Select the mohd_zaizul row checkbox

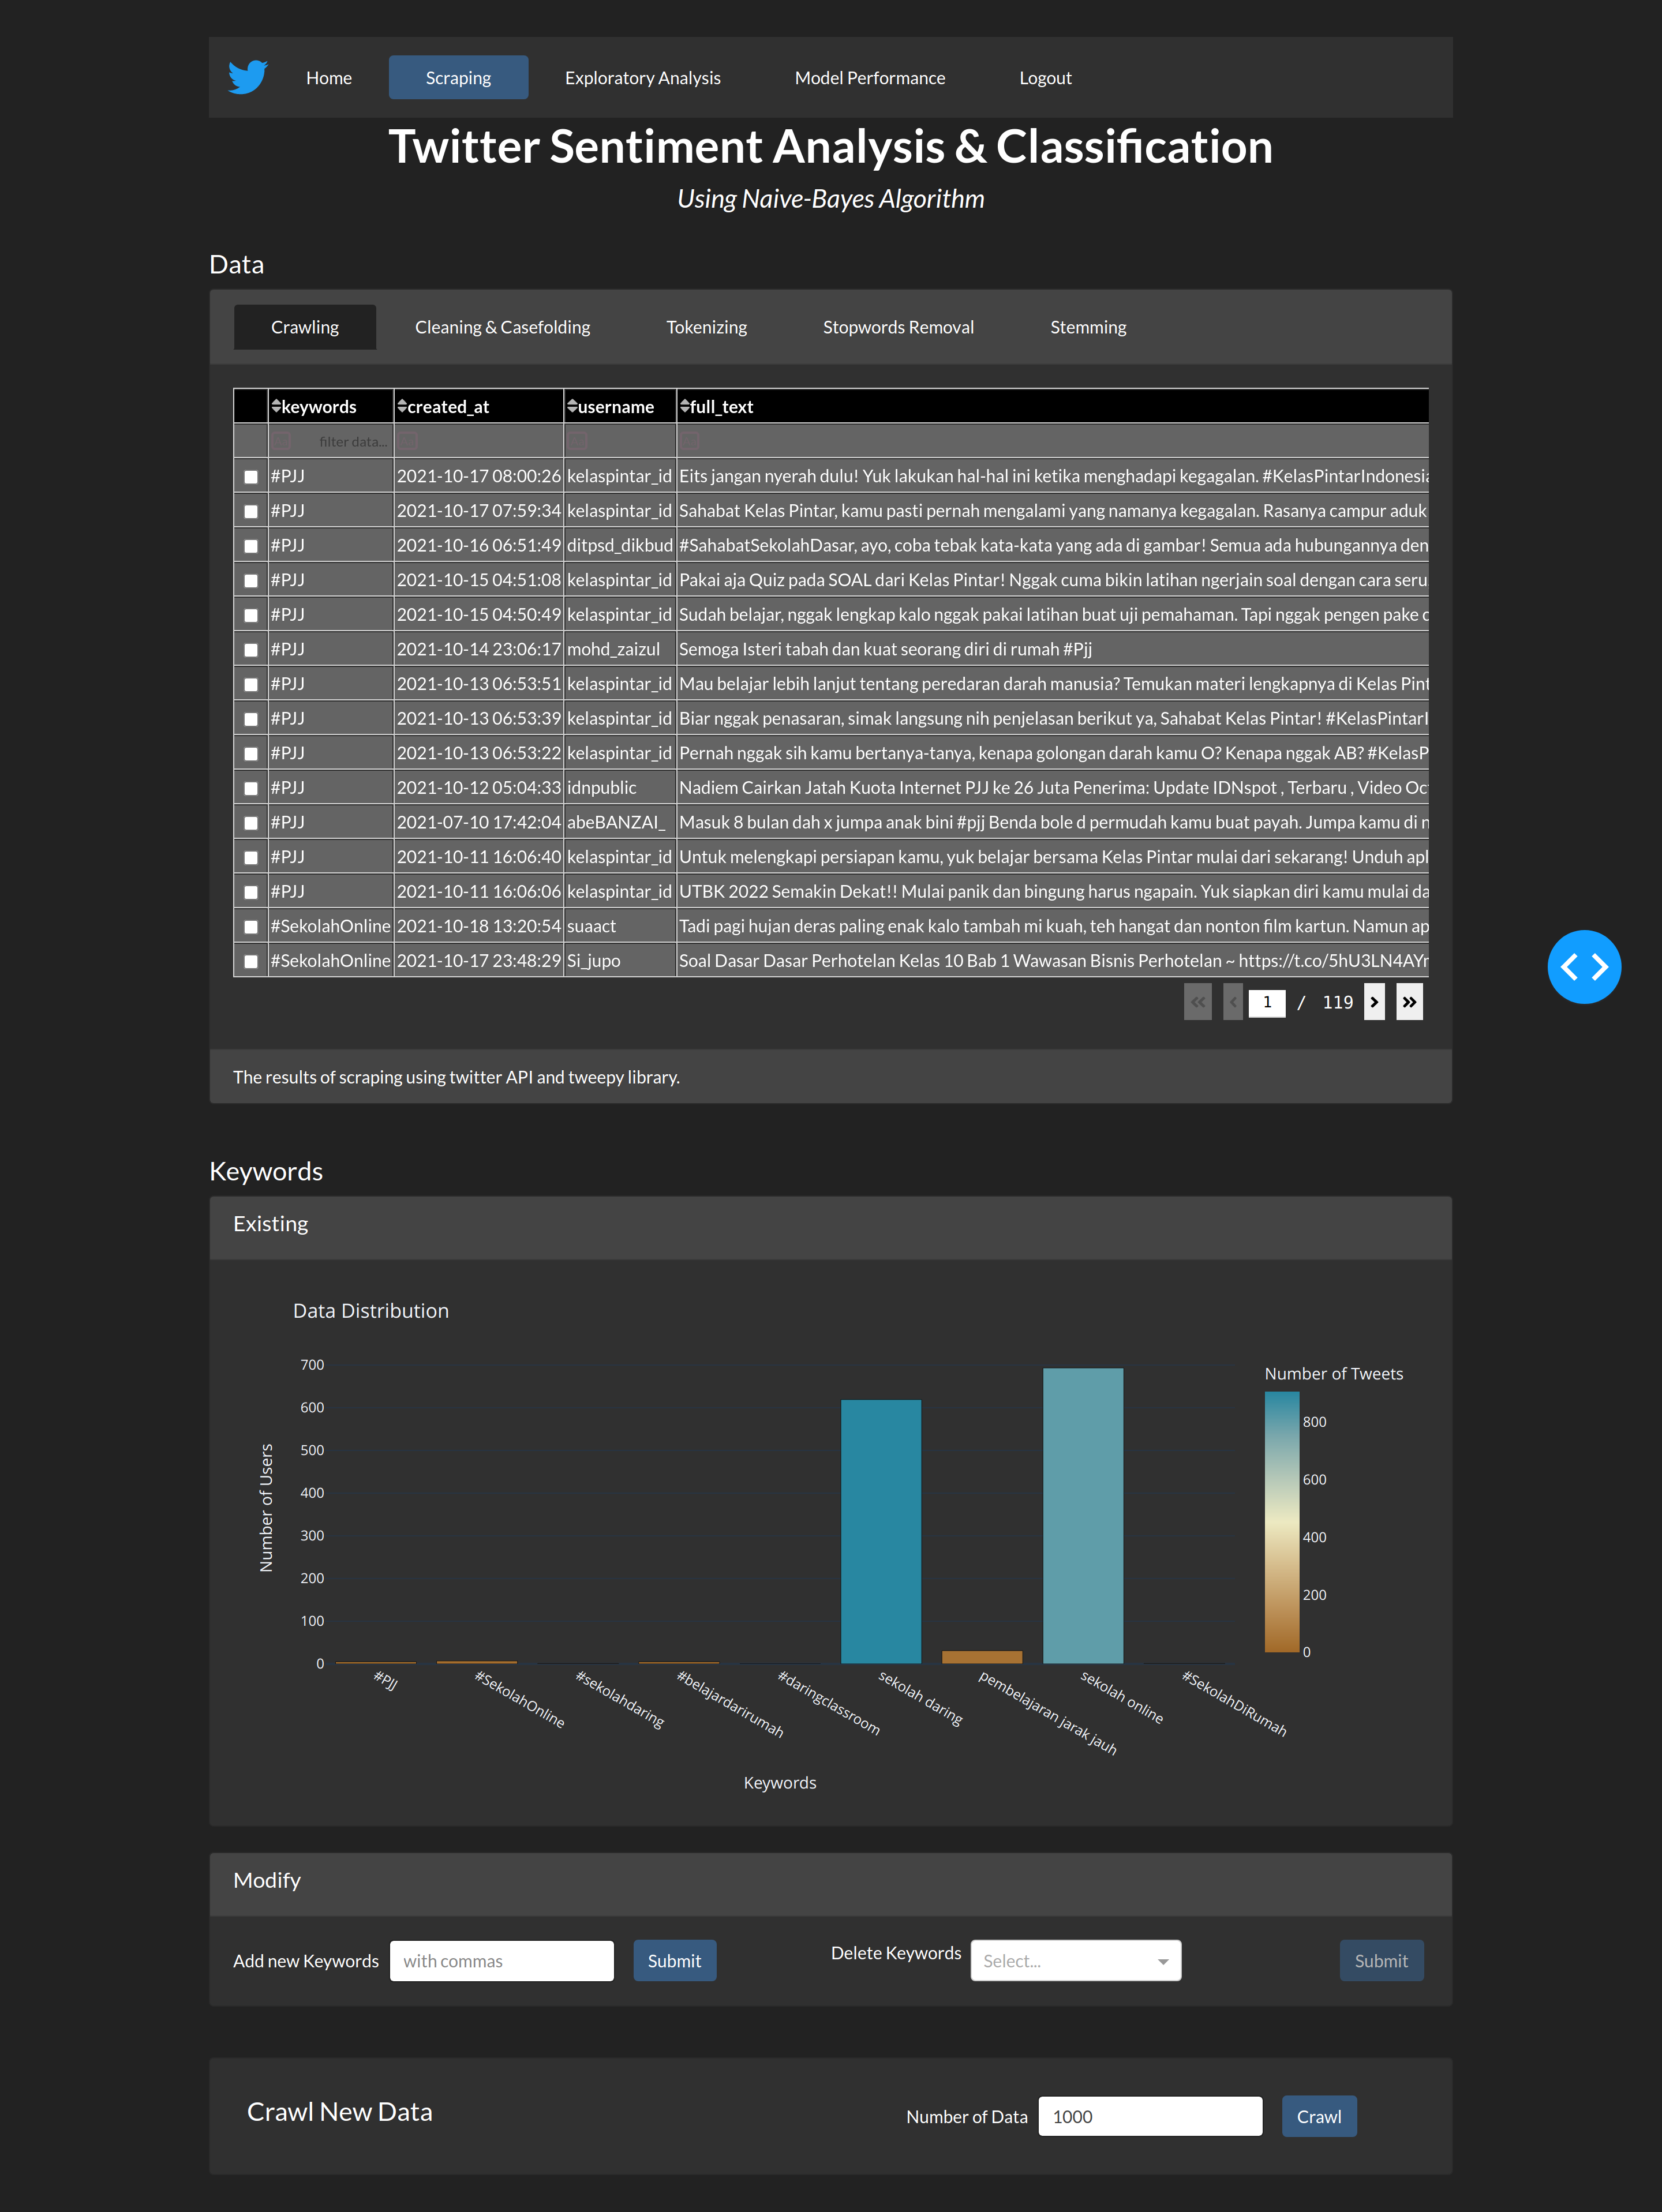251,650
